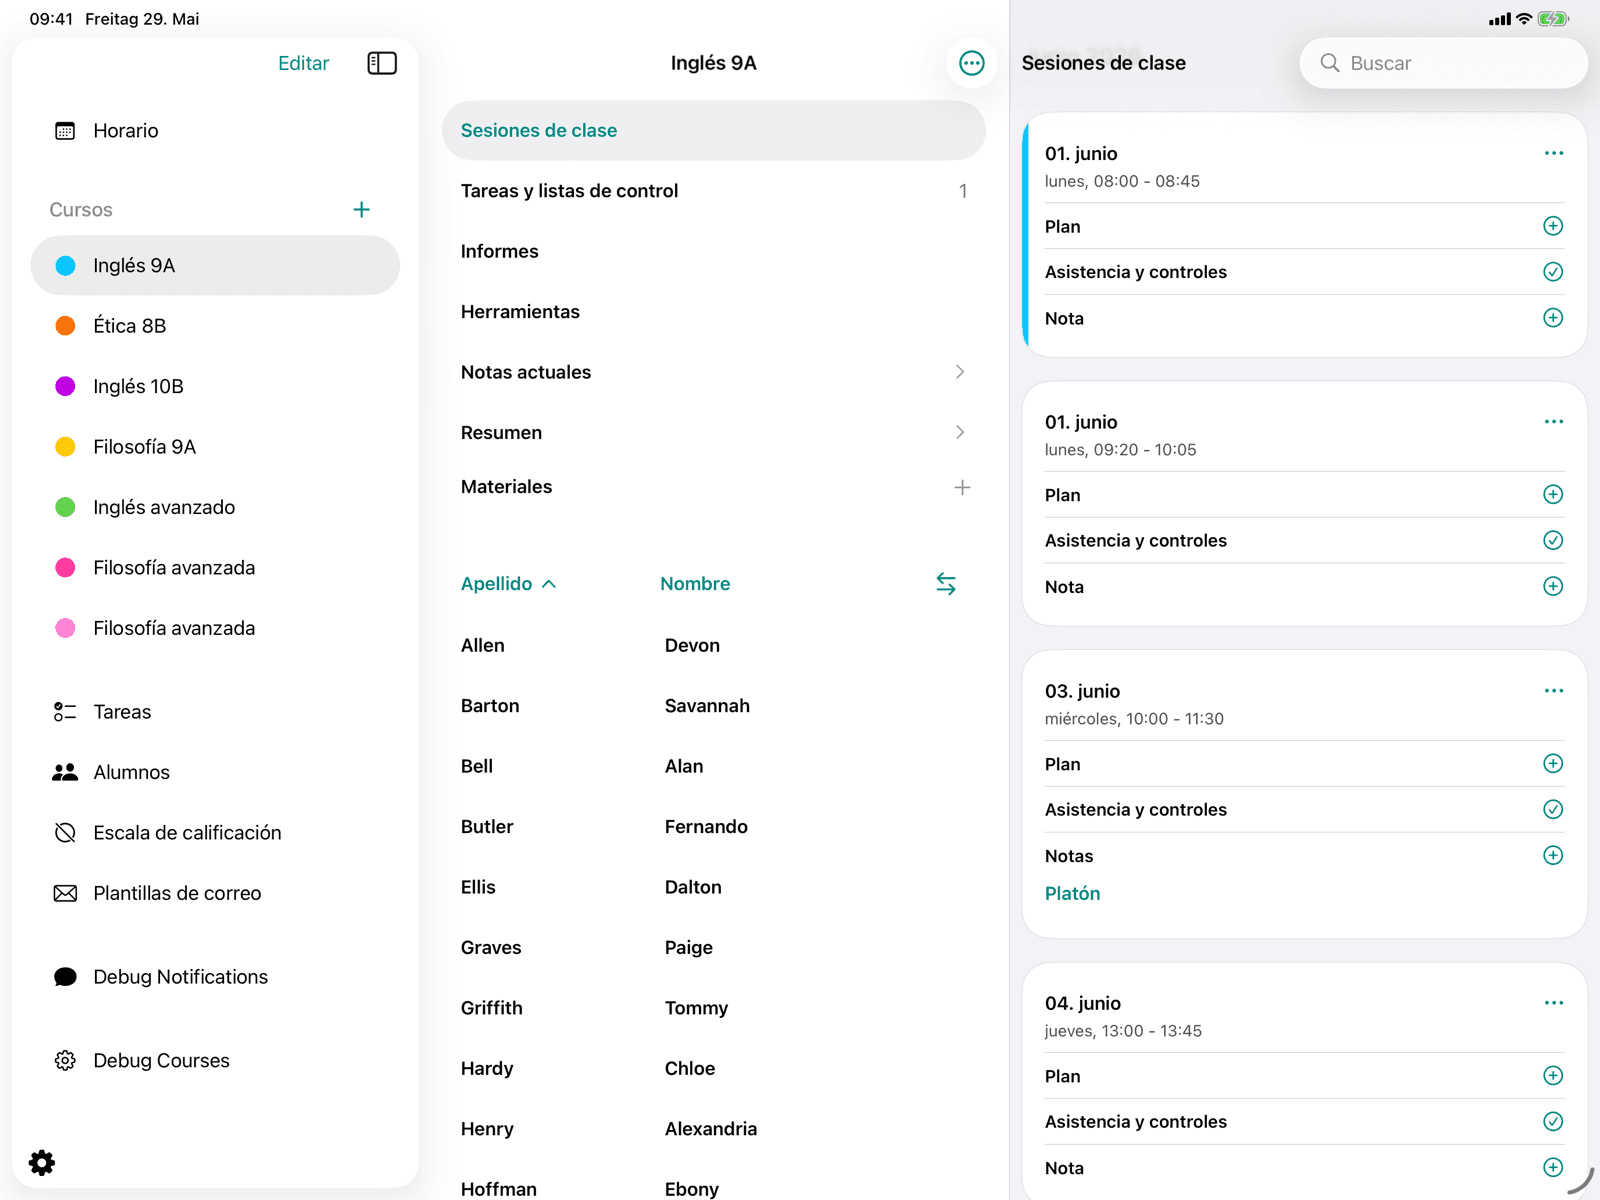Open student Barton Savannah
1600x1200 pixels.
[x=714, y=706]
